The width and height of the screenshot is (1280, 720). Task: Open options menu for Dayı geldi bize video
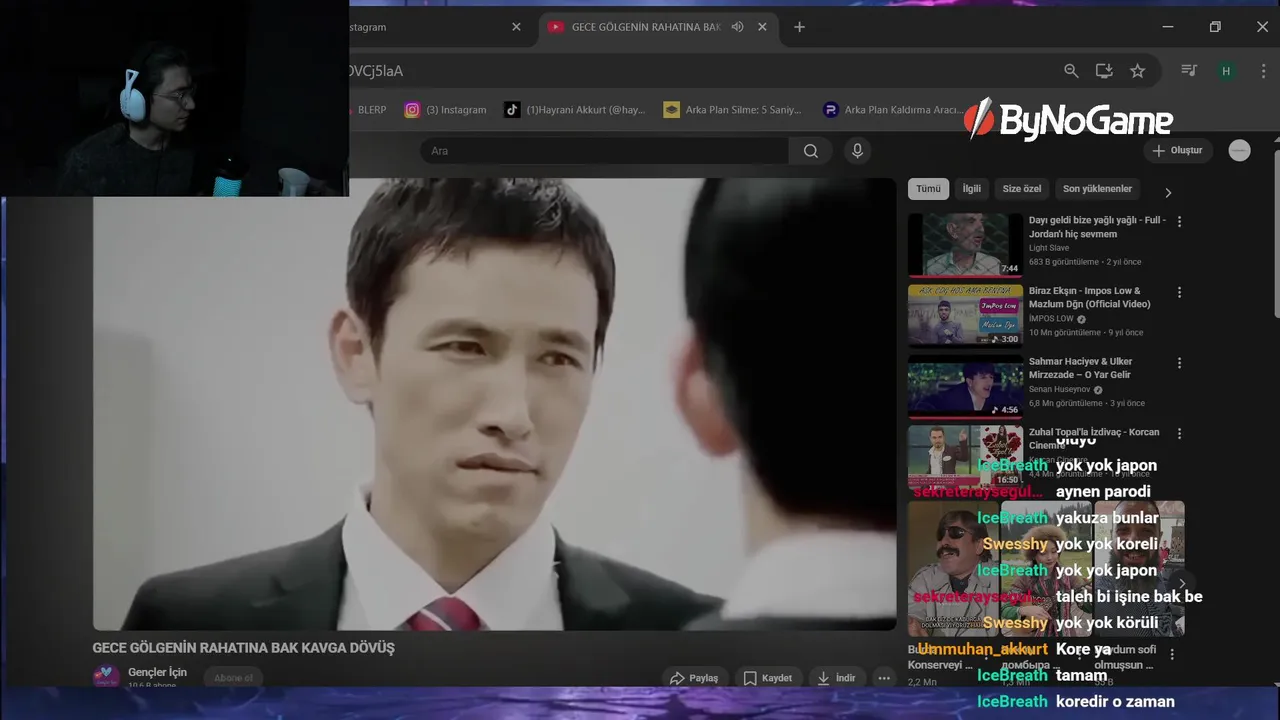pyautogui.click(x=1179, y=222)
